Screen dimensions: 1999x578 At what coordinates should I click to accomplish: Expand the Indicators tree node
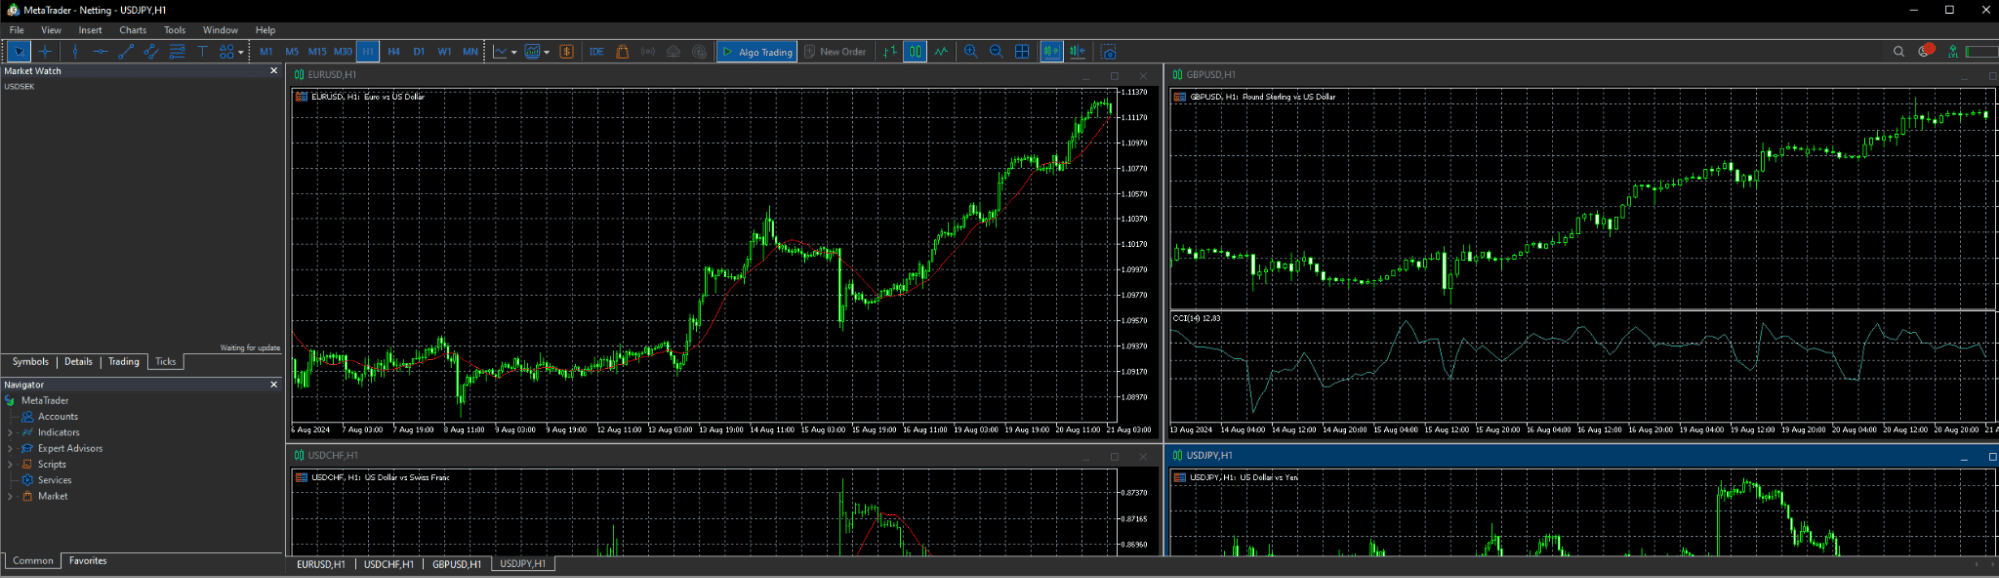click(10, 433)
